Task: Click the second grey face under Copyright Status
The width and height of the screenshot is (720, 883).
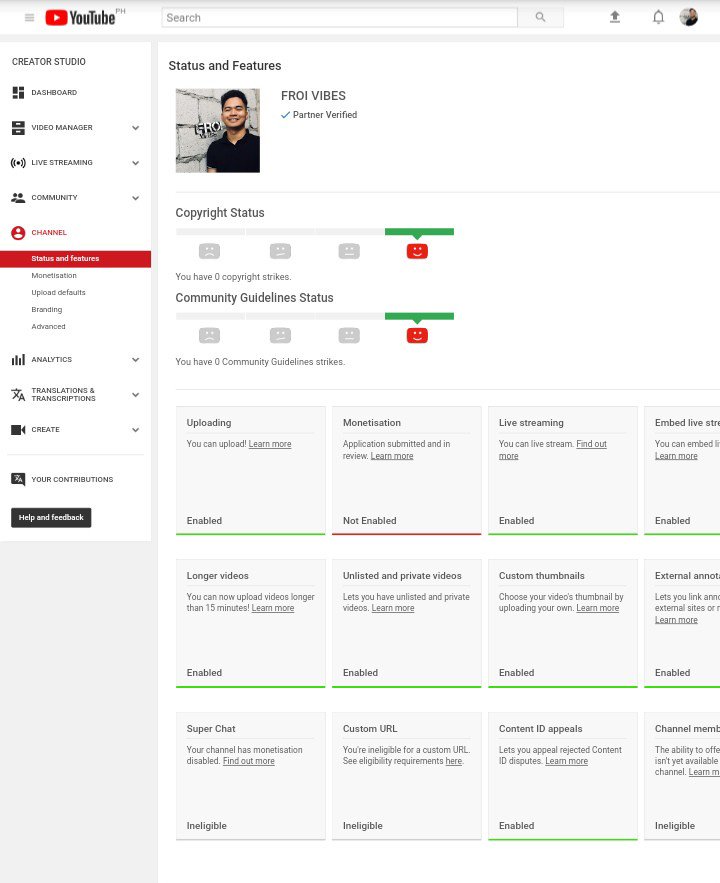Action: tap(280, 251)
